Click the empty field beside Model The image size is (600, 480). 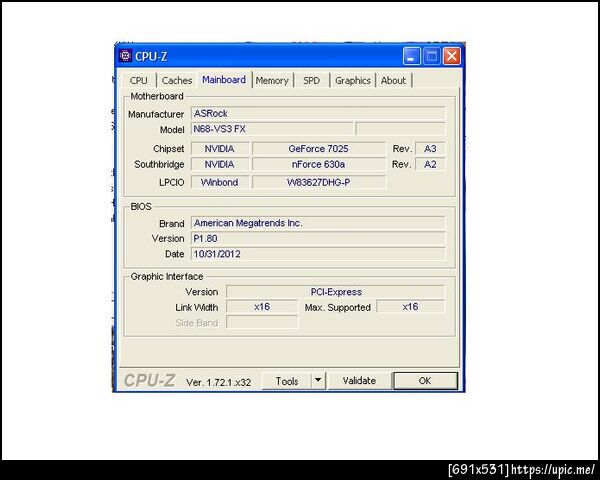pyautogui.click(x=400, y=129)
